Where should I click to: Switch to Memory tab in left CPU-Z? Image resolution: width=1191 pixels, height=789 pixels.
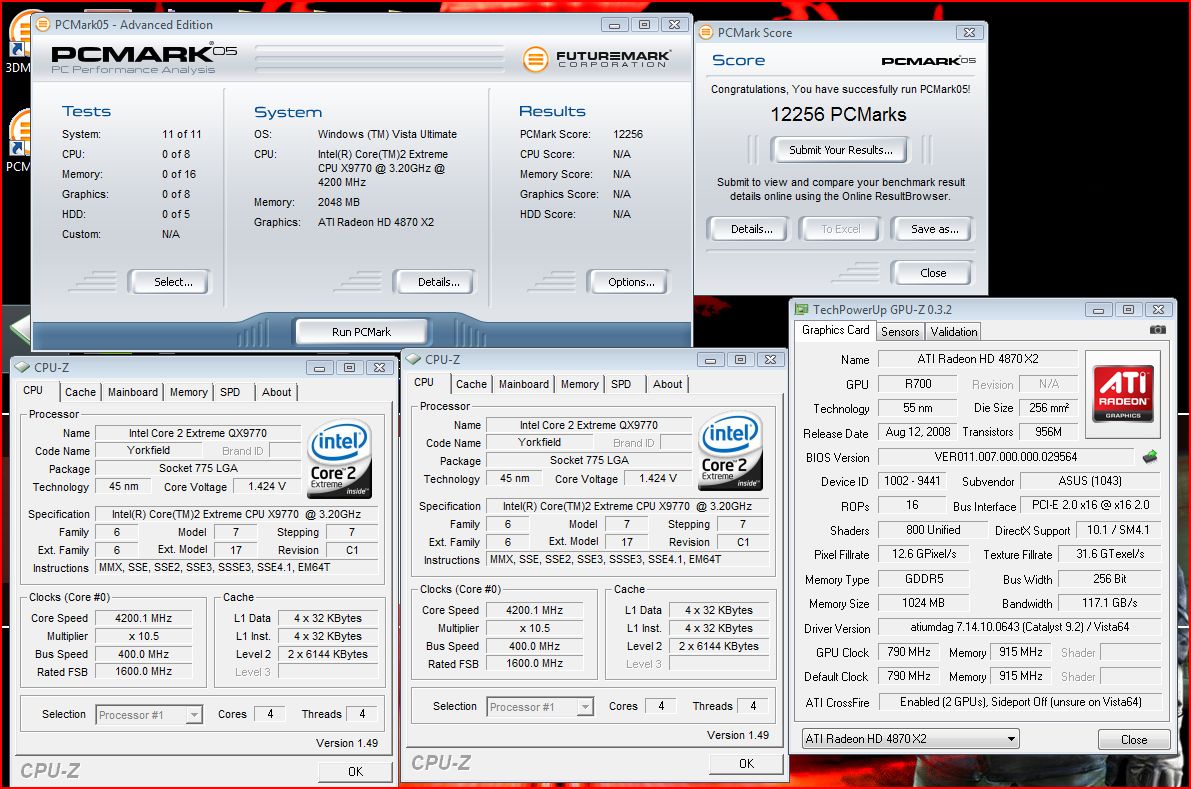(188, 392)
